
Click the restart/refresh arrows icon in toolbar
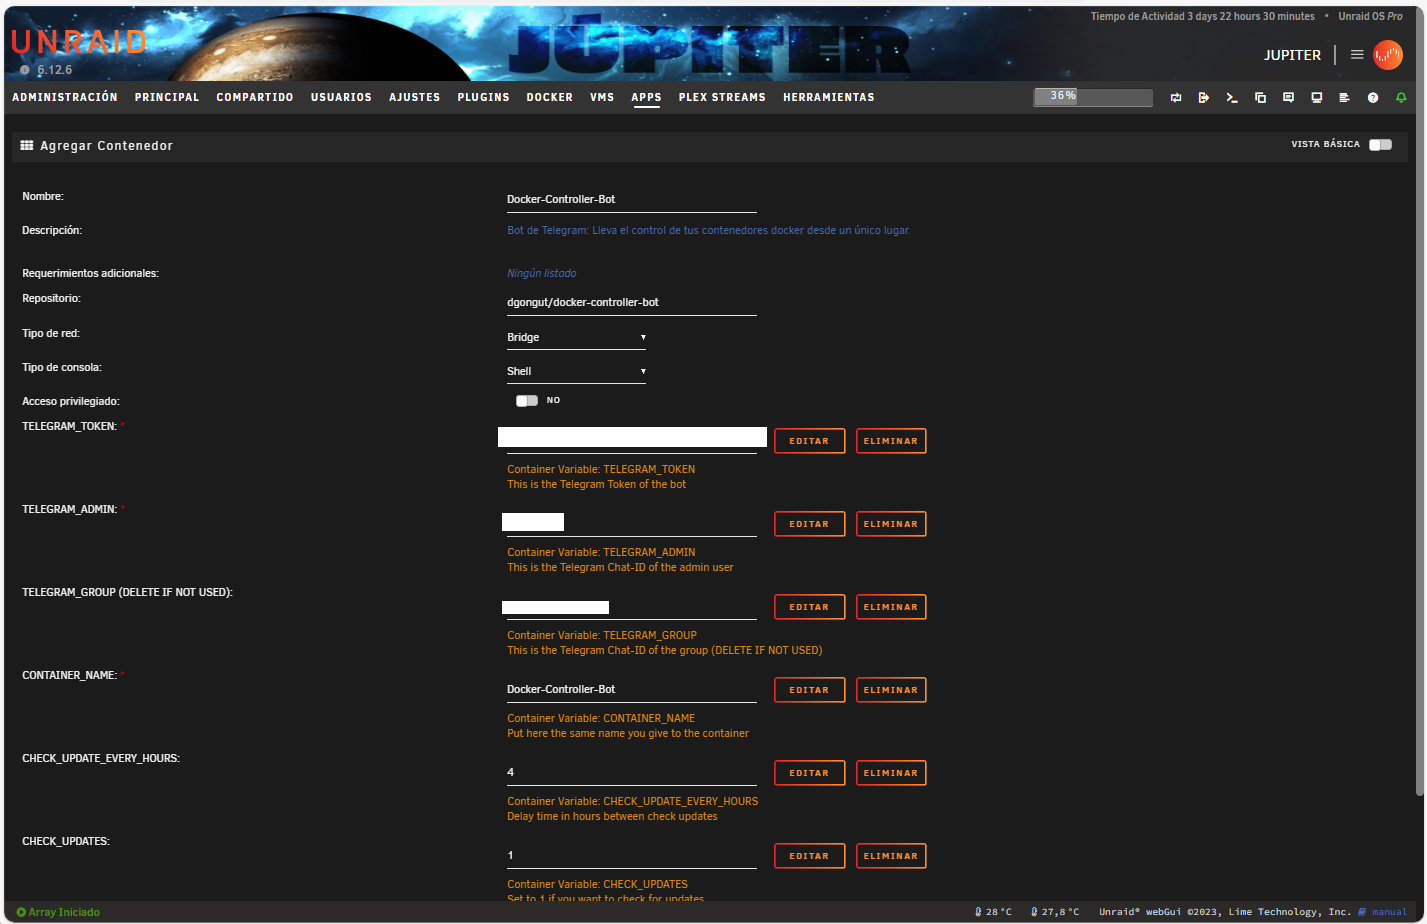click(x=1176, y=97)
